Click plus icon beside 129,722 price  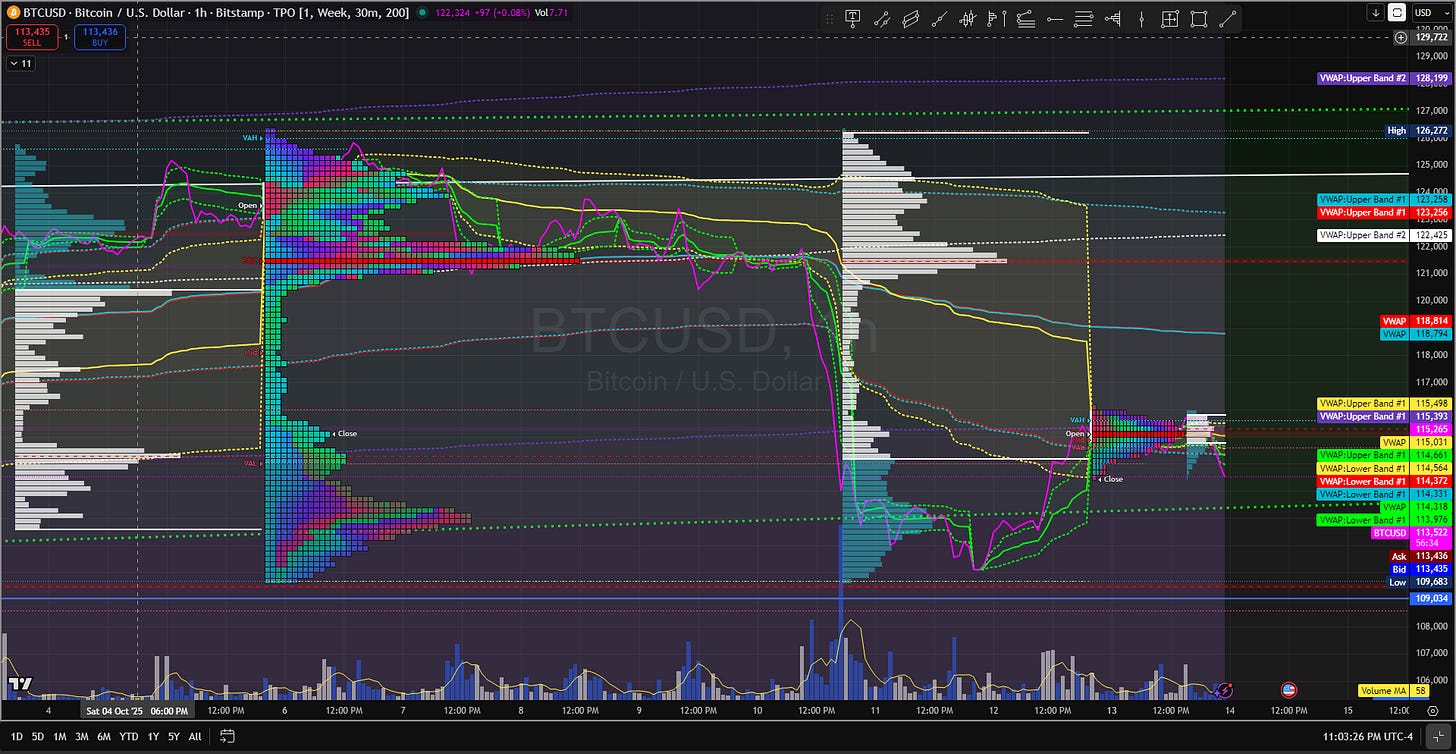pyautogui.click(x=1401, y=37)
